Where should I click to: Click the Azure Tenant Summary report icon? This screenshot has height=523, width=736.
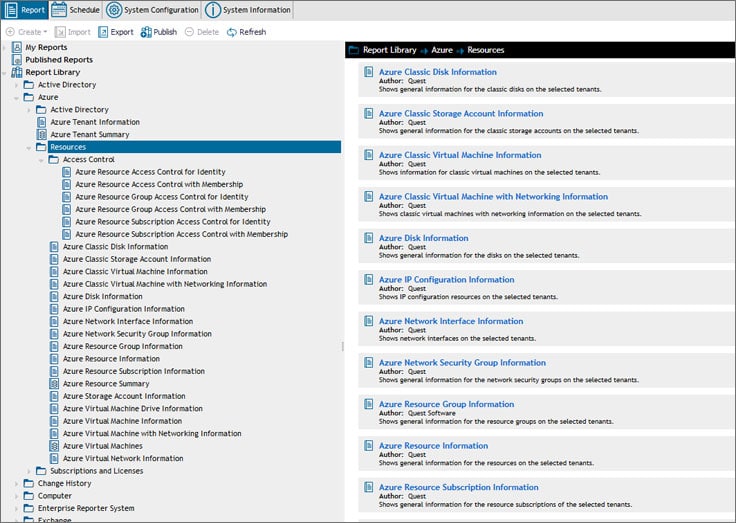[41, 134]
